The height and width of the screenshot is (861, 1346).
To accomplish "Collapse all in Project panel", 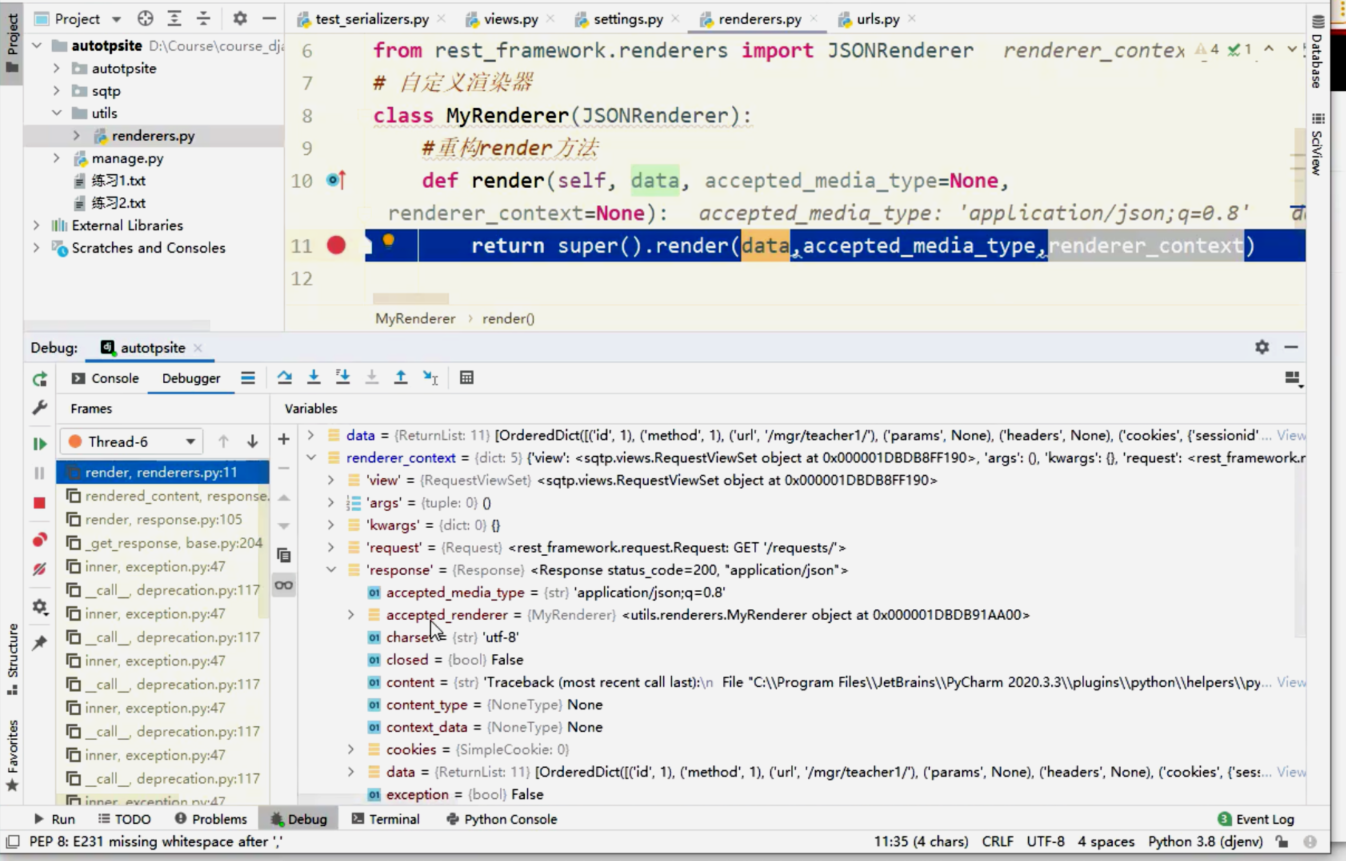I will [203, 18].
